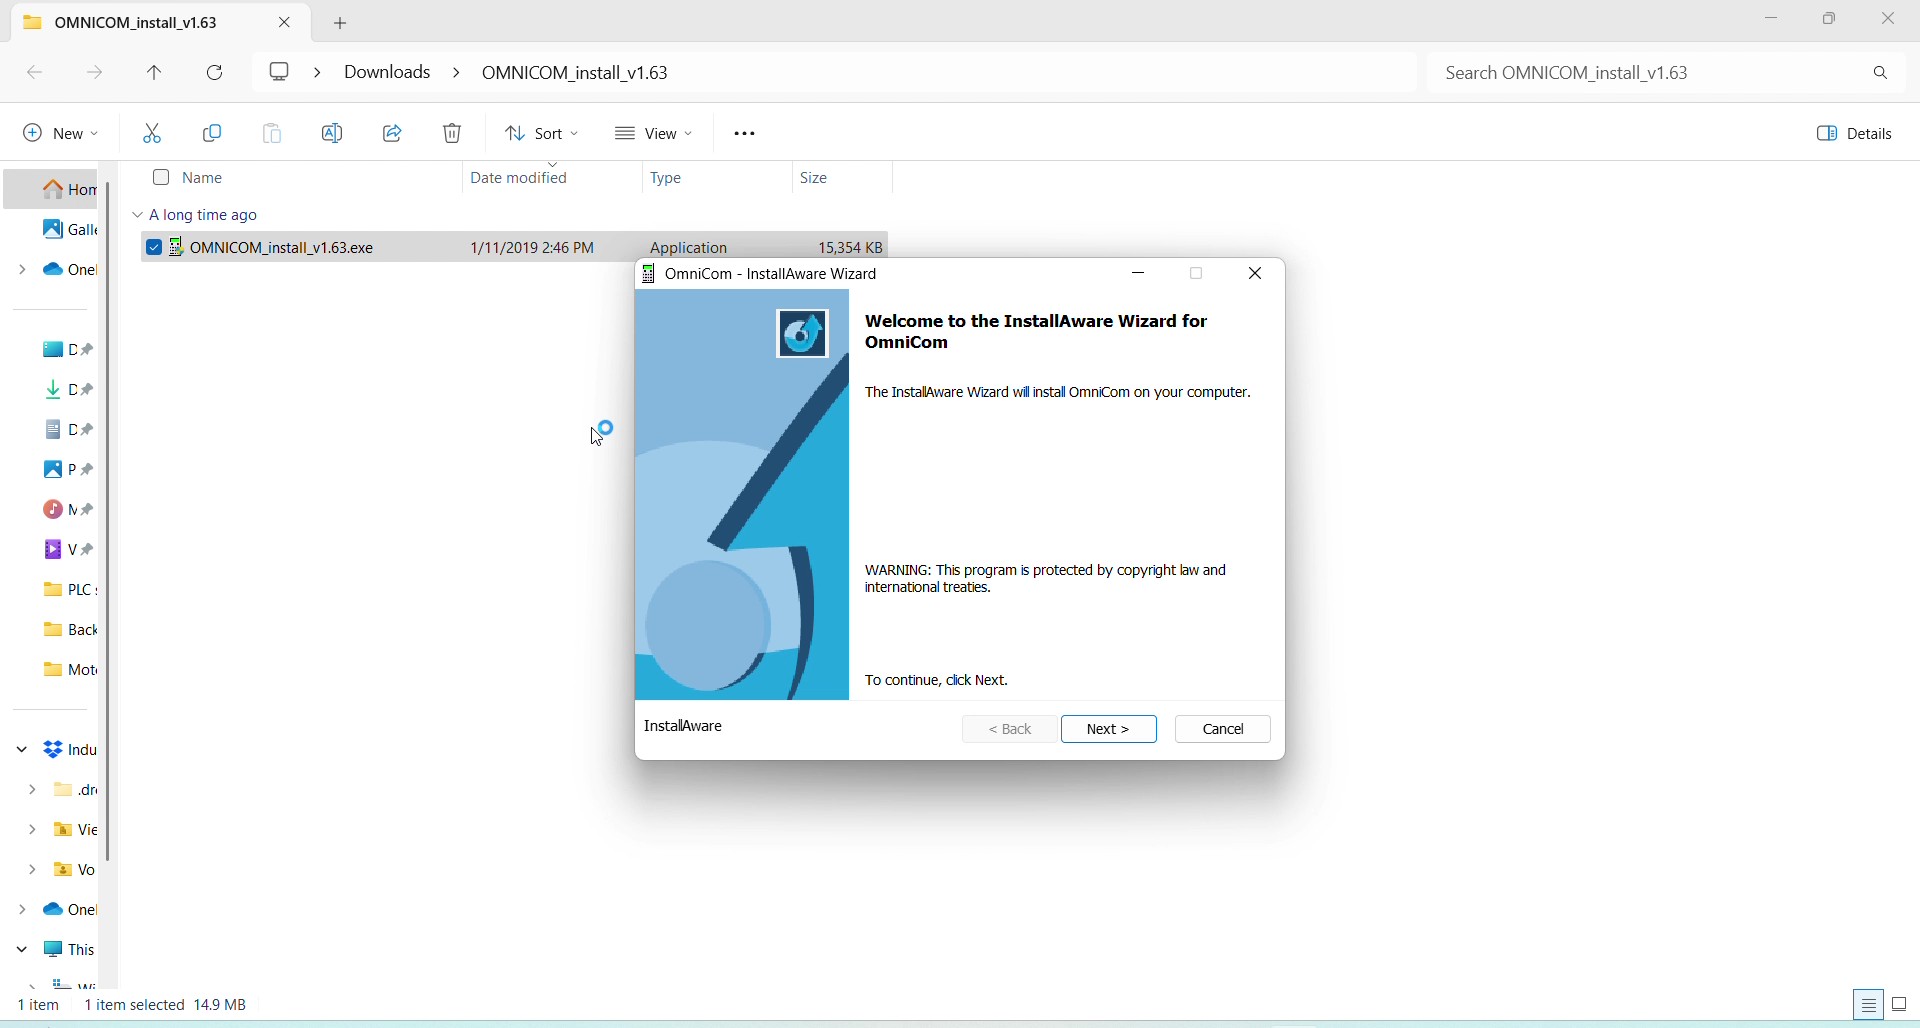Expand the Vo folder node
This screenshot has height=1028, width=1920.
point(33,870)
